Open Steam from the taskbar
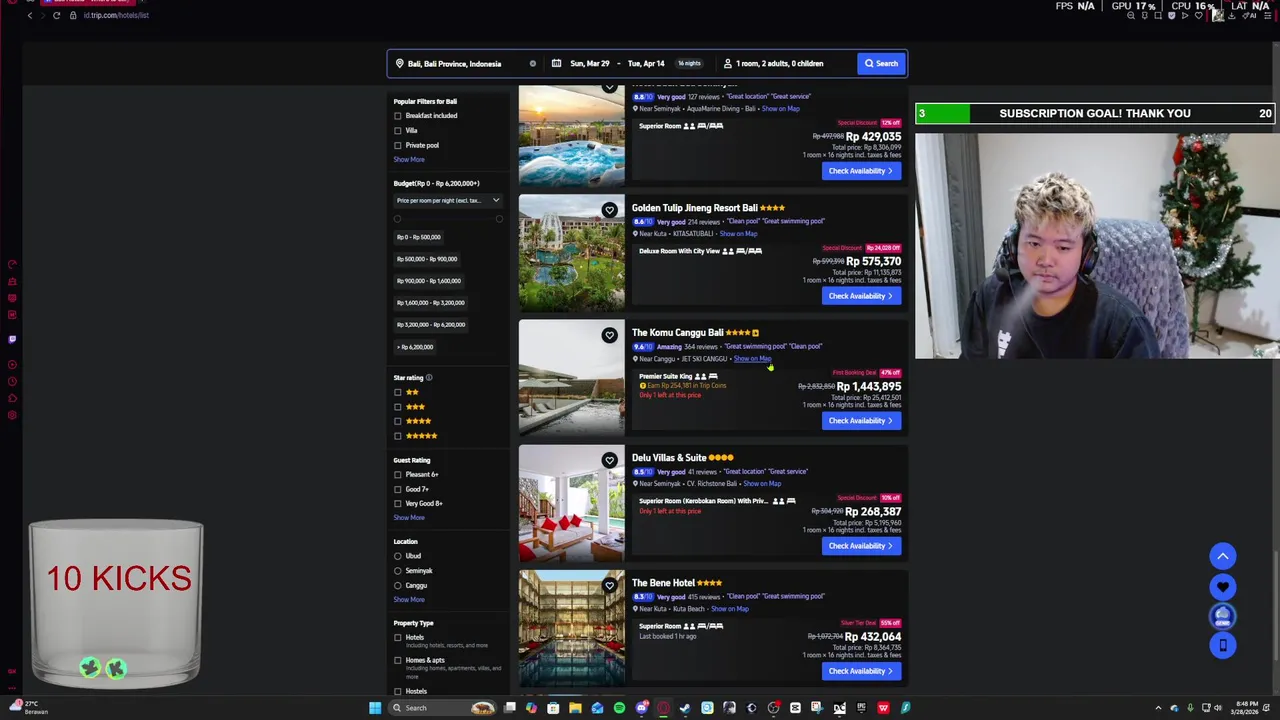Screen dimensions: 1280x720 point(684,708)
